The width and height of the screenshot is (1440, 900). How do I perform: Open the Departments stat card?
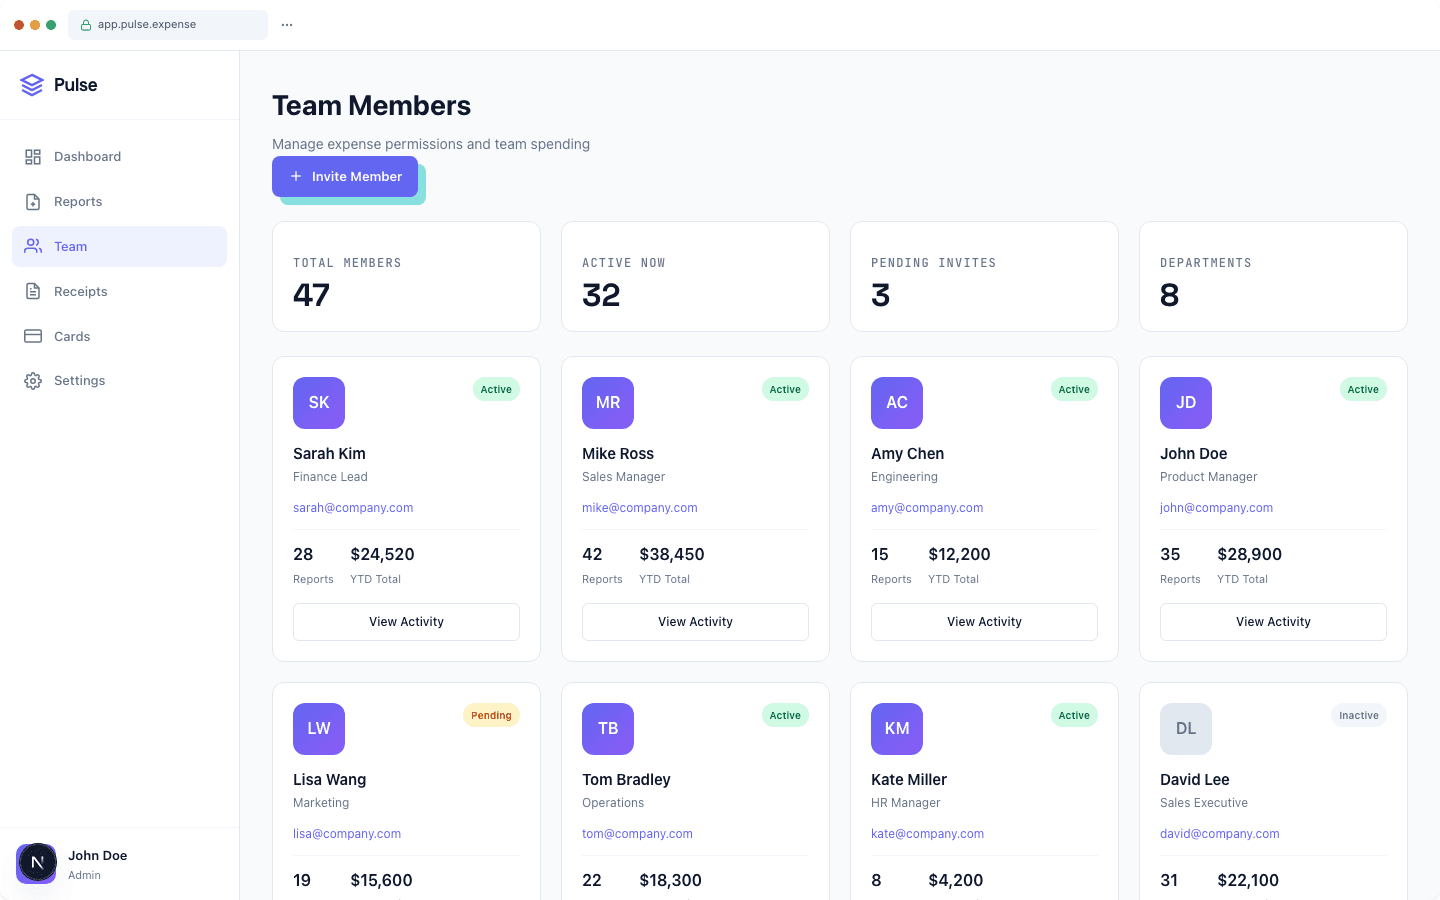pyautogui.click(x=1273, y=276)
